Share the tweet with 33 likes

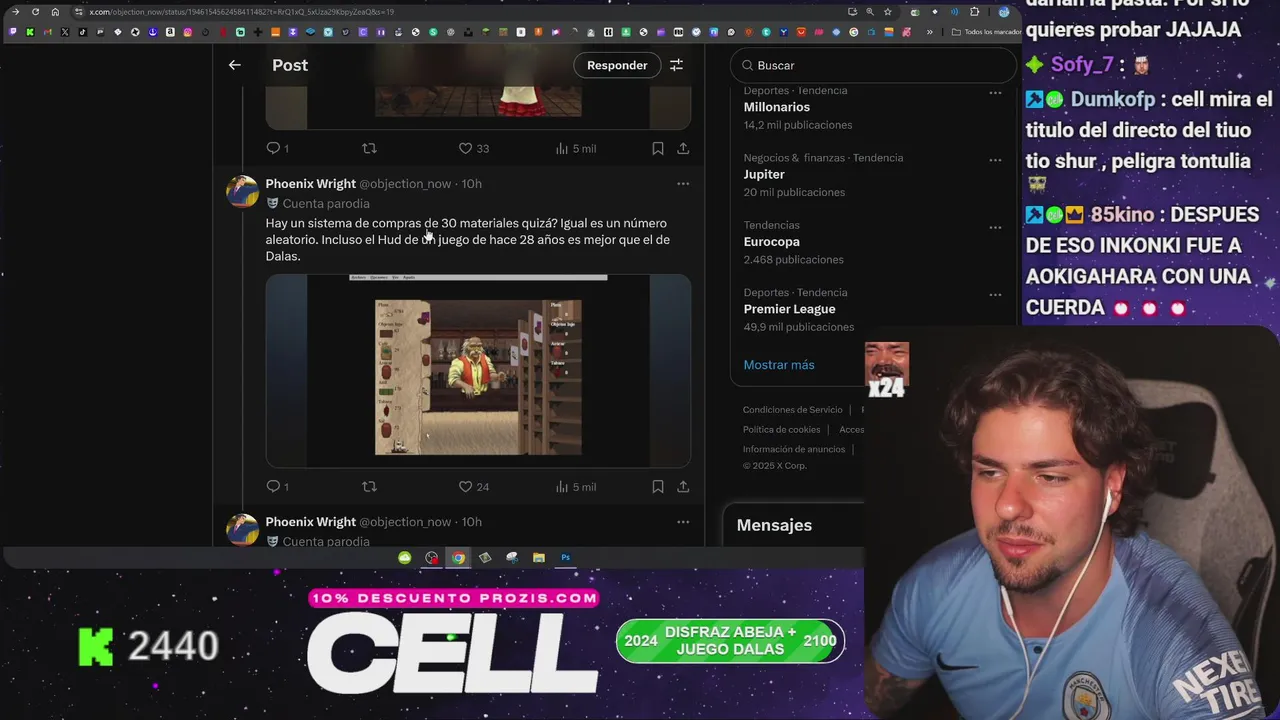click(x=683, y=148)
